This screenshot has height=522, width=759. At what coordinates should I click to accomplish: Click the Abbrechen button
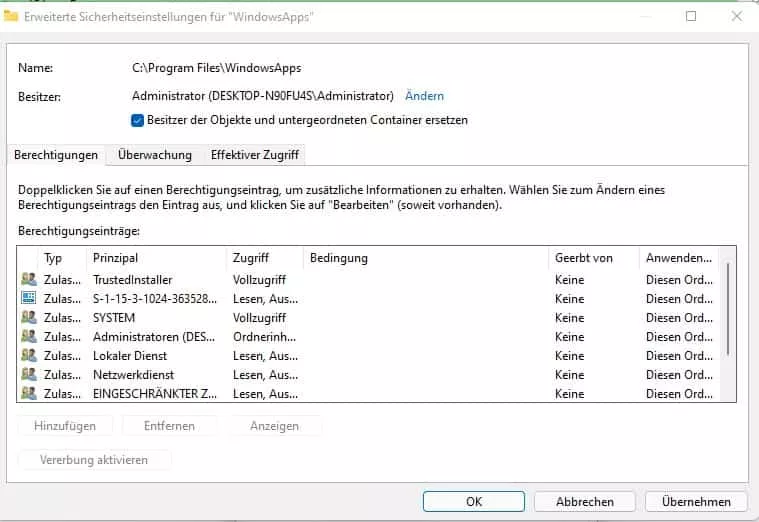(x=585, y=502)
